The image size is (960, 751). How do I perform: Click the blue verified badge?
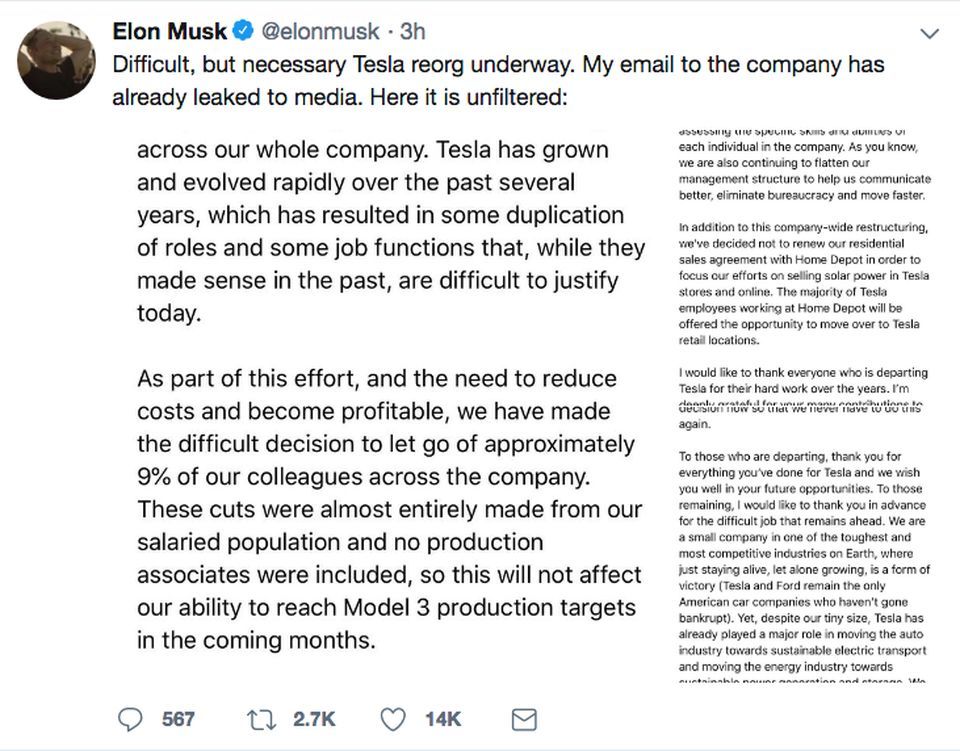[242, 32]
